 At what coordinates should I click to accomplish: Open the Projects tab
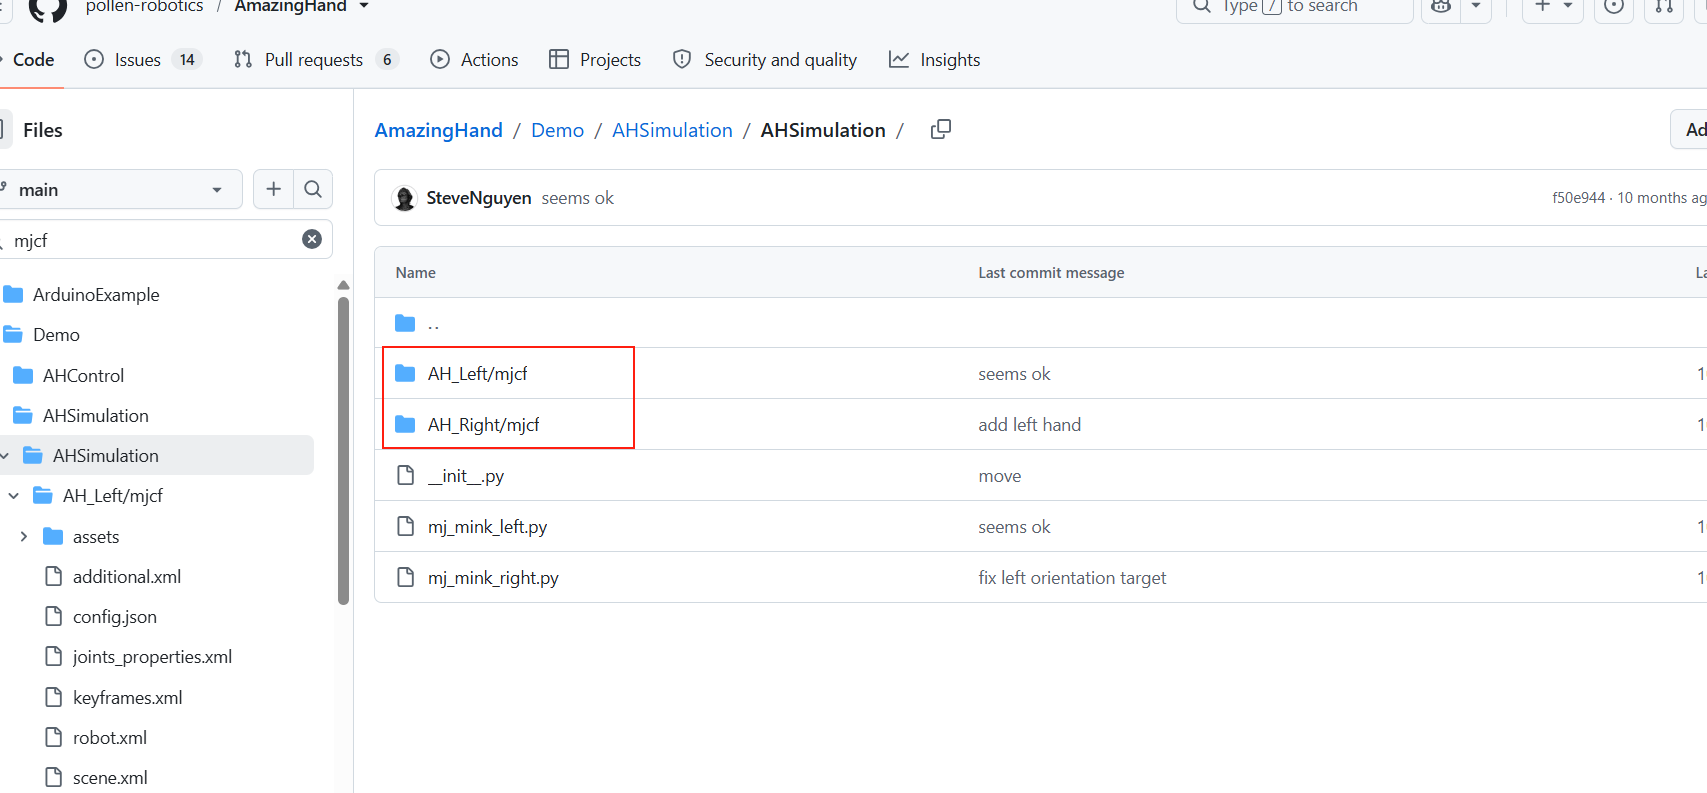pyautogui.click(x=595, y=60)
